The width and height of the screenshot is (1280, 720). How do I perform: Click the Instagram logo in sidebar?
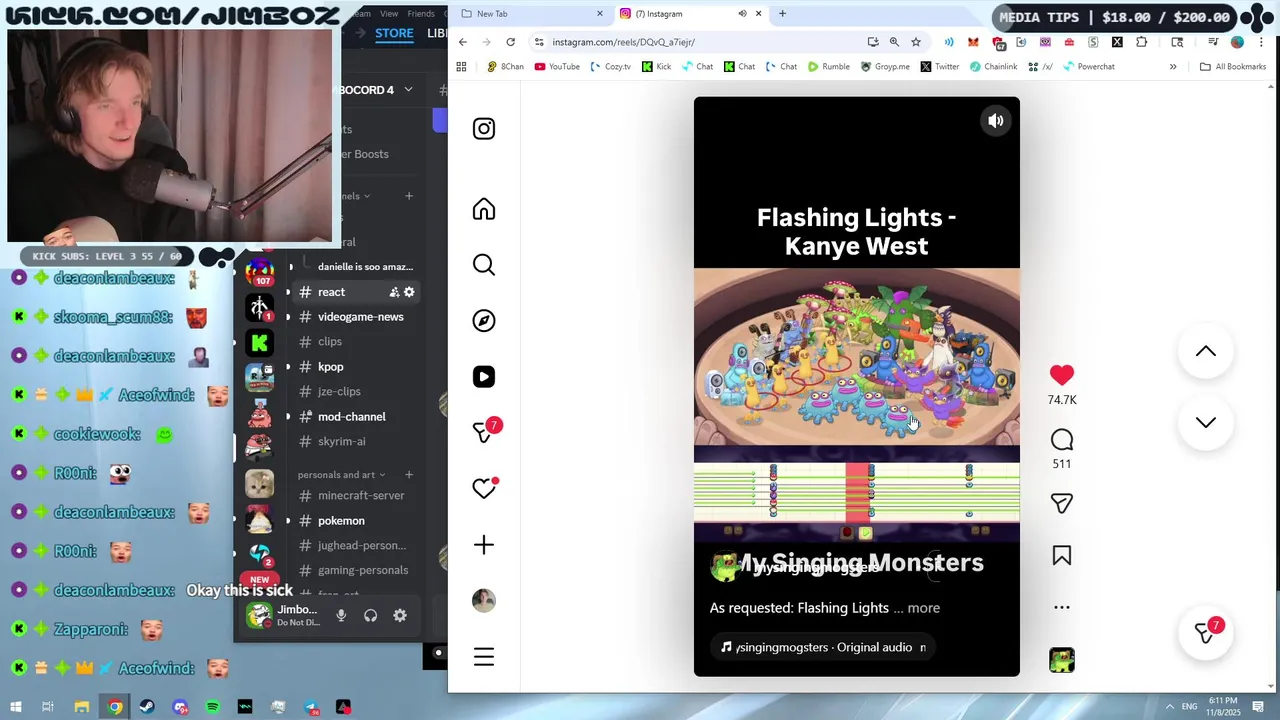pos(484,128)
